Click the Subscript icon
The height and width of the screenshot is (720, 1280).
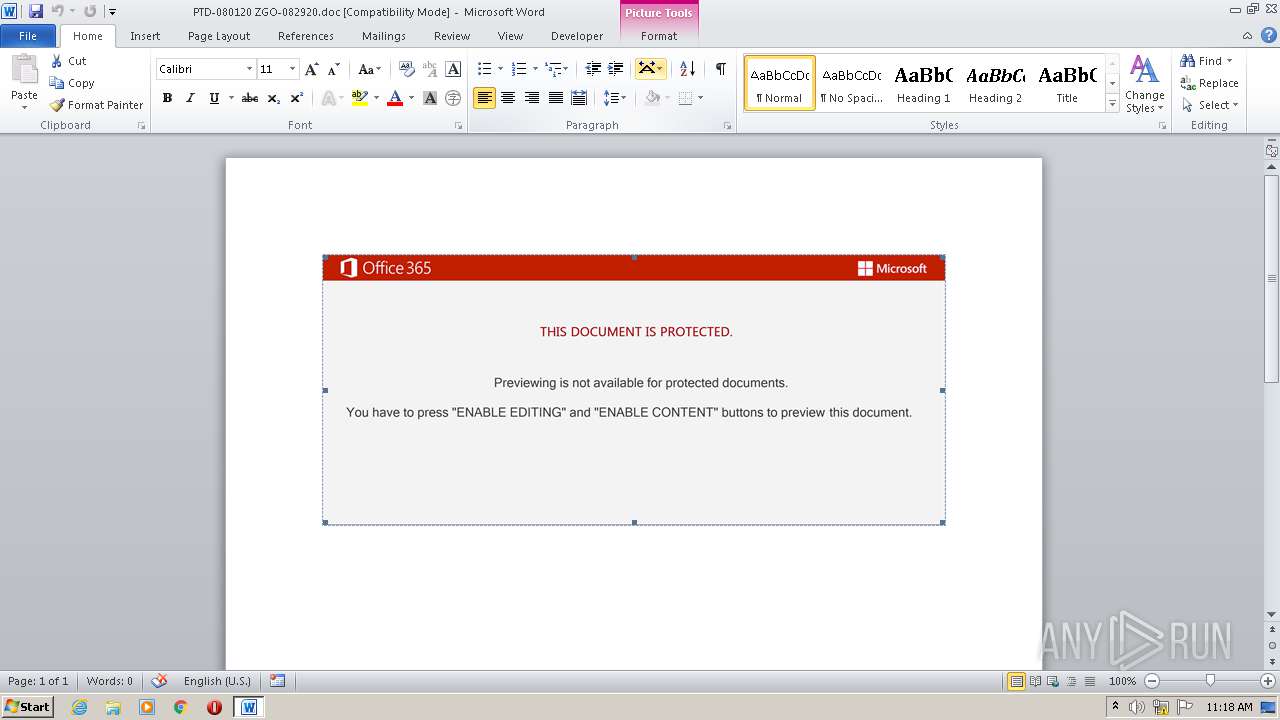pyautogui.click(x=274, y=98)
